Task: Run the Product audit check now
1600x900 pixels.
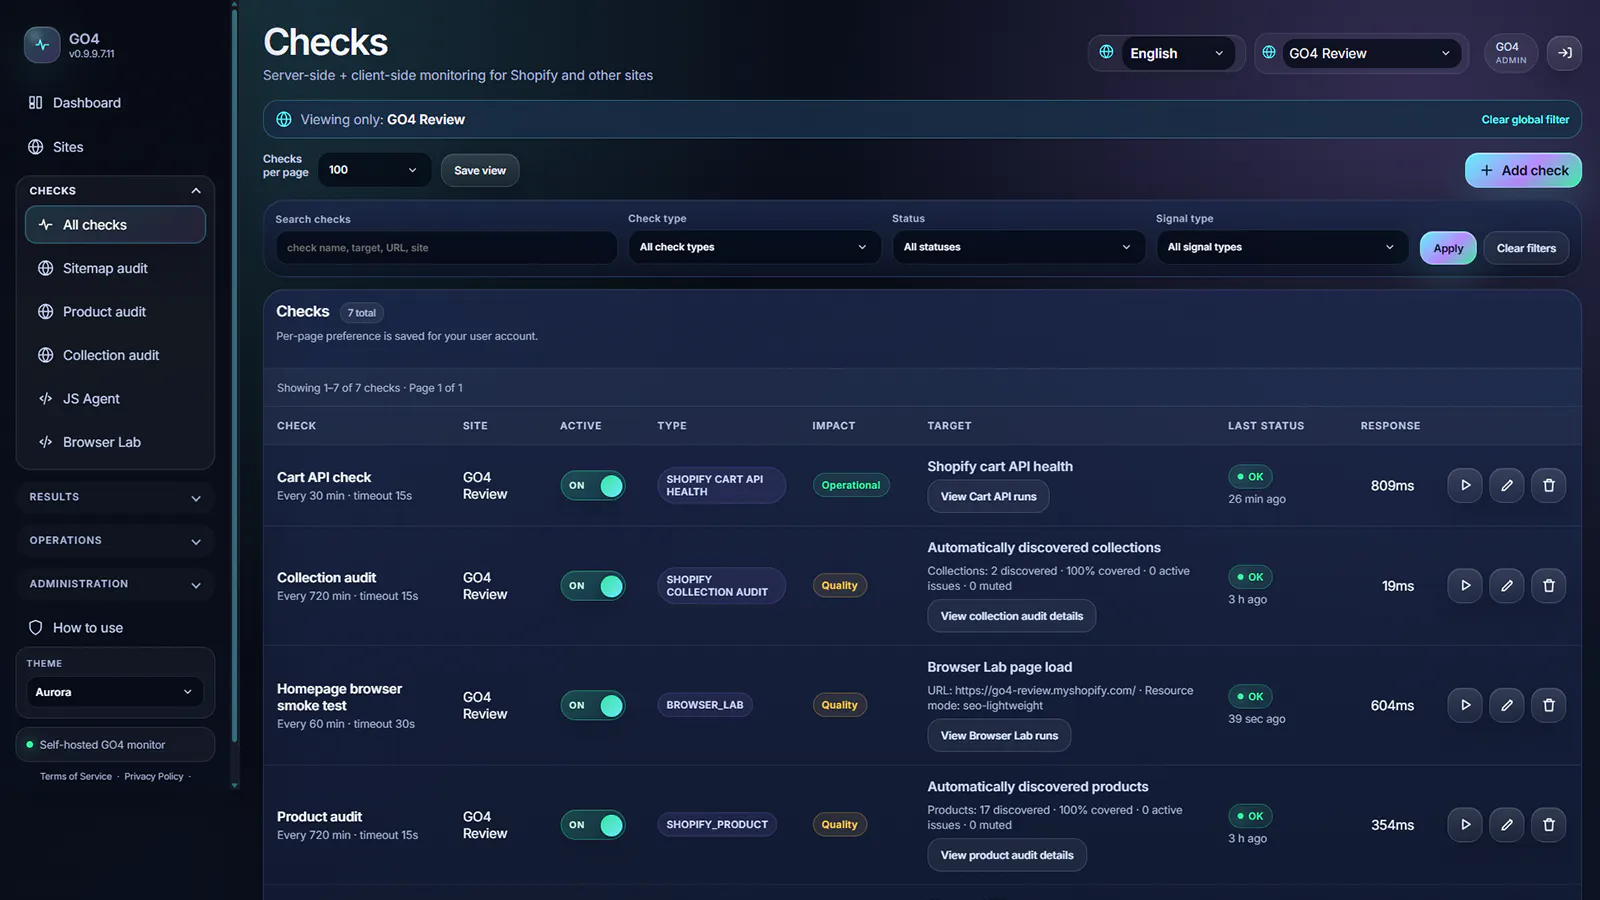Action: 1465,825
